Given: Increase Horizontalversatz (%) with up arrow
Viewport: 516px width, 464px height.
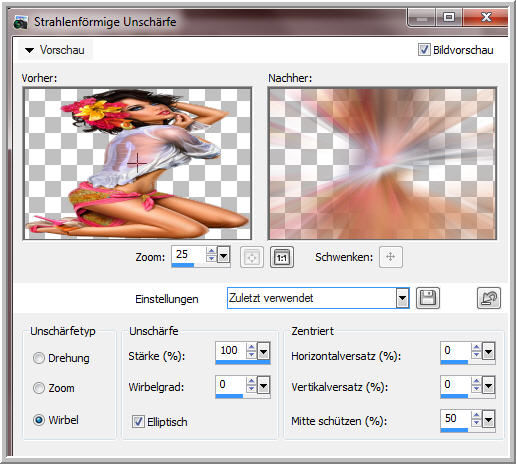Looking at the screenshot, I should 476,347.
